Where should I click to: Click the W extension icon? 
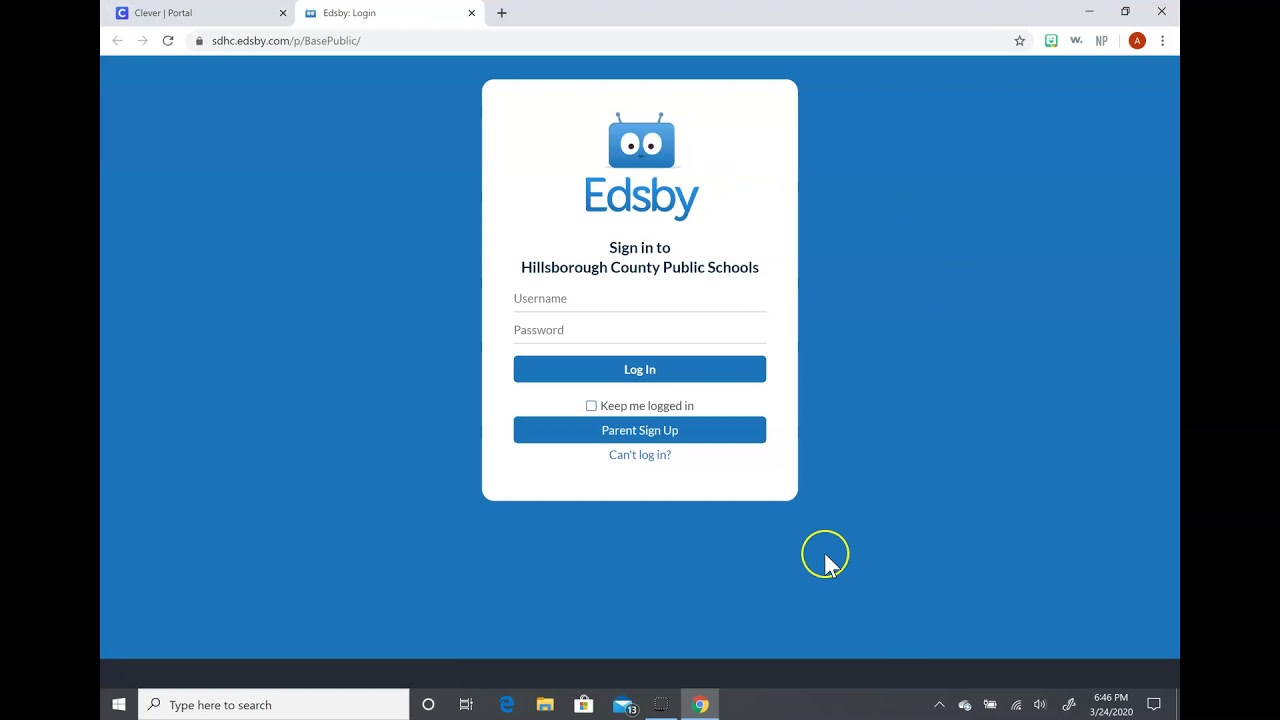point(1076,41)
